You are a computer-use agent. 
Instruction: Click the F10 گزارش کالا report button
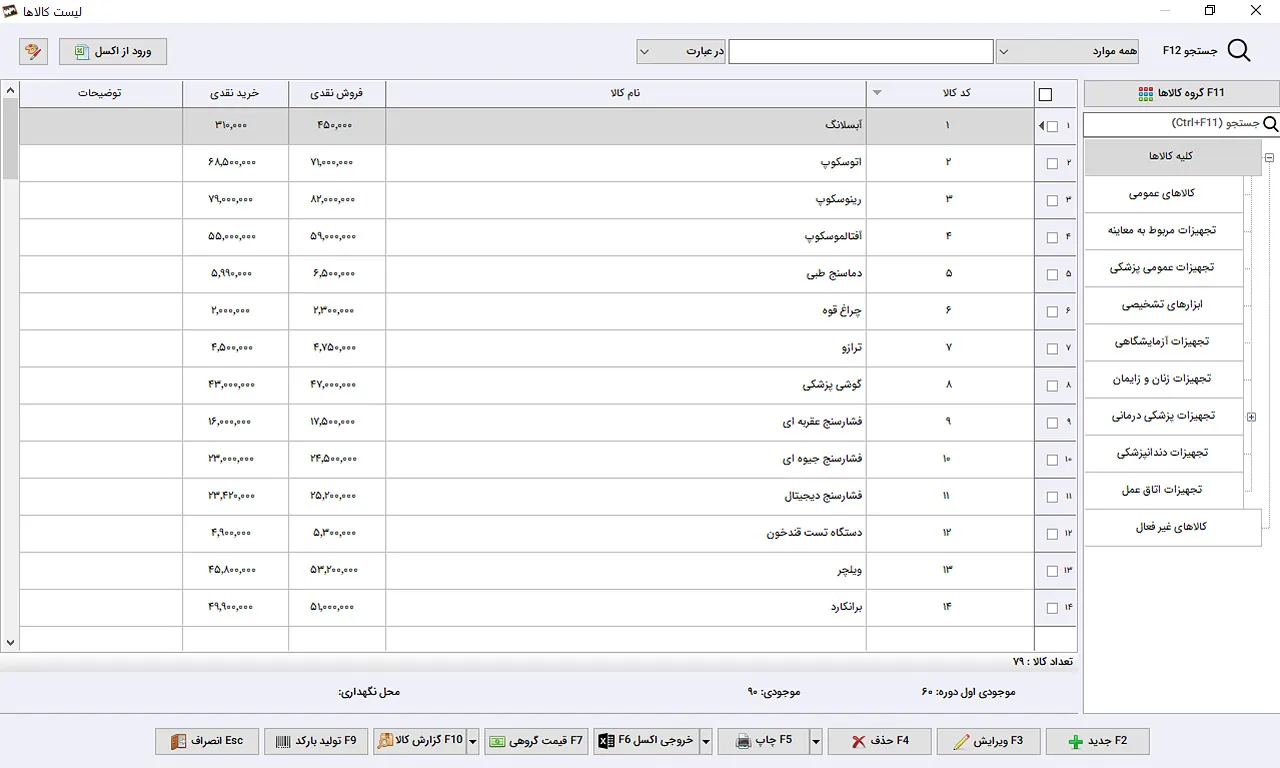coord(420,741)
